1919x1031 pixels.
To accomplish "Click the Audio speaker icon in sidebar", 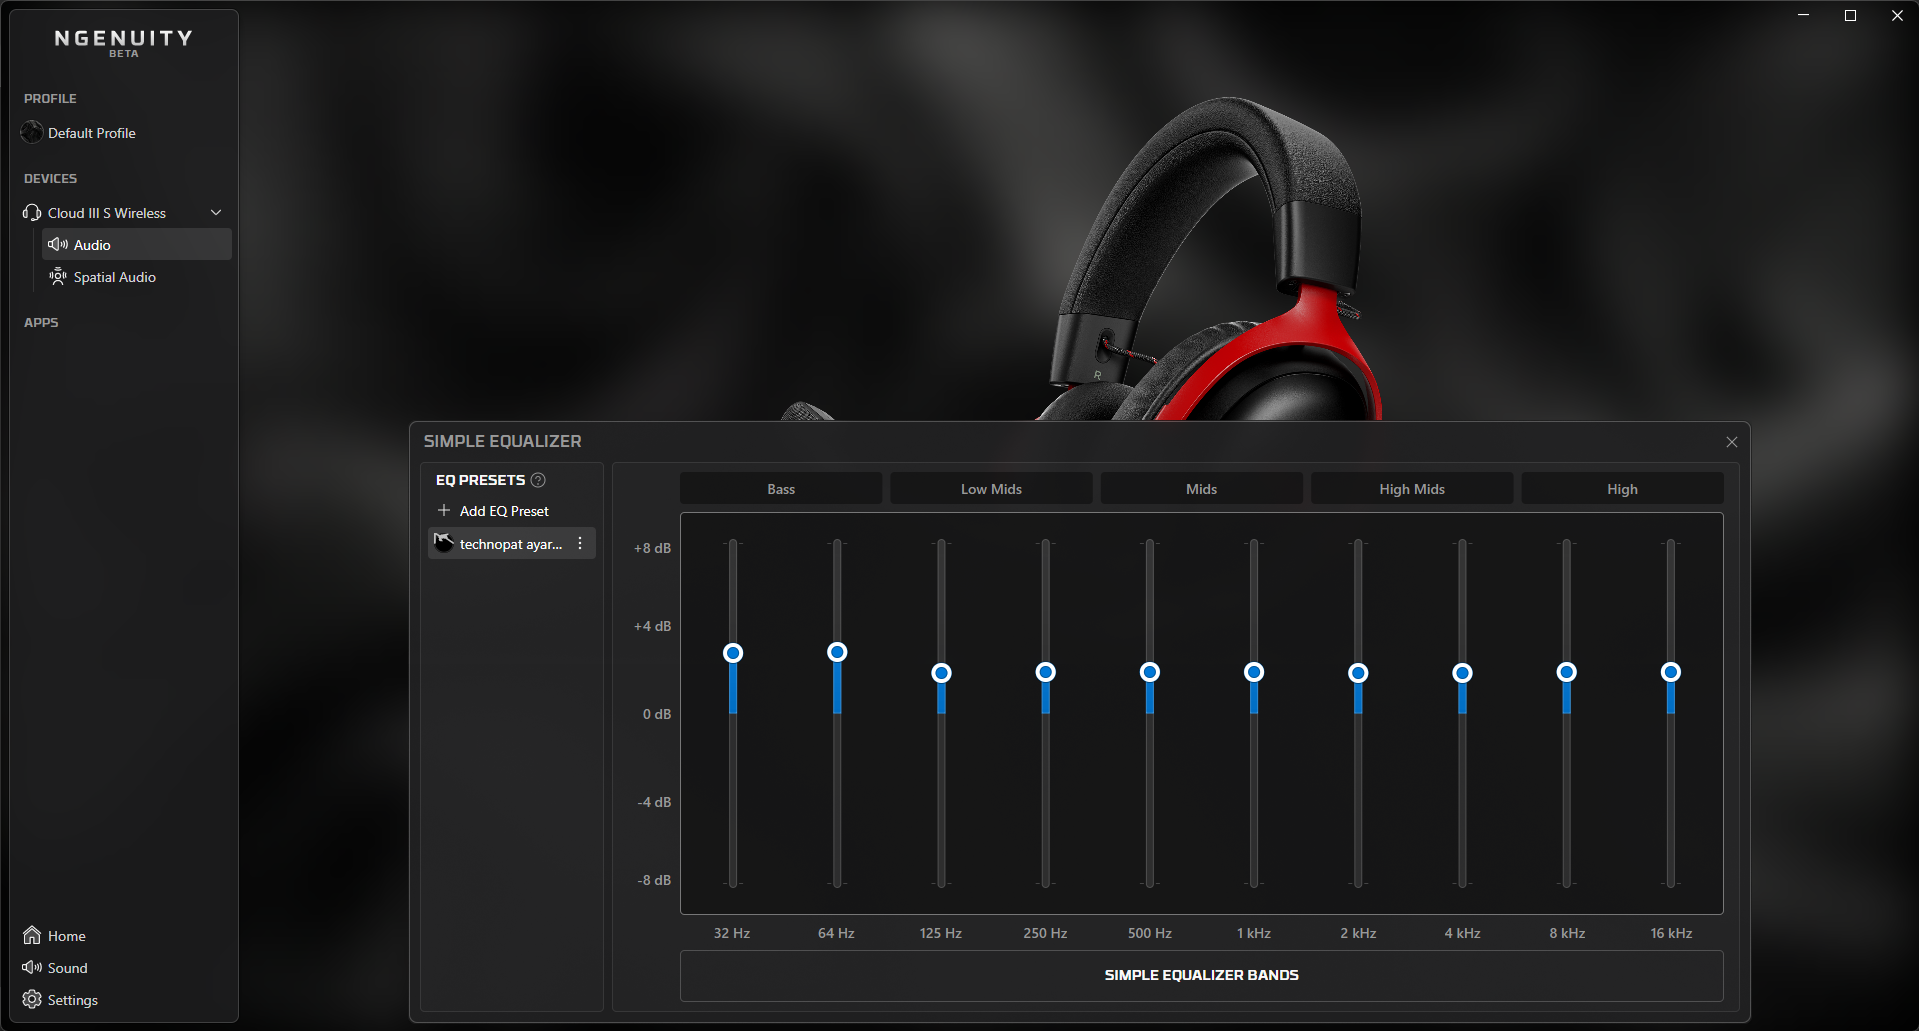I will pos(58,245).
